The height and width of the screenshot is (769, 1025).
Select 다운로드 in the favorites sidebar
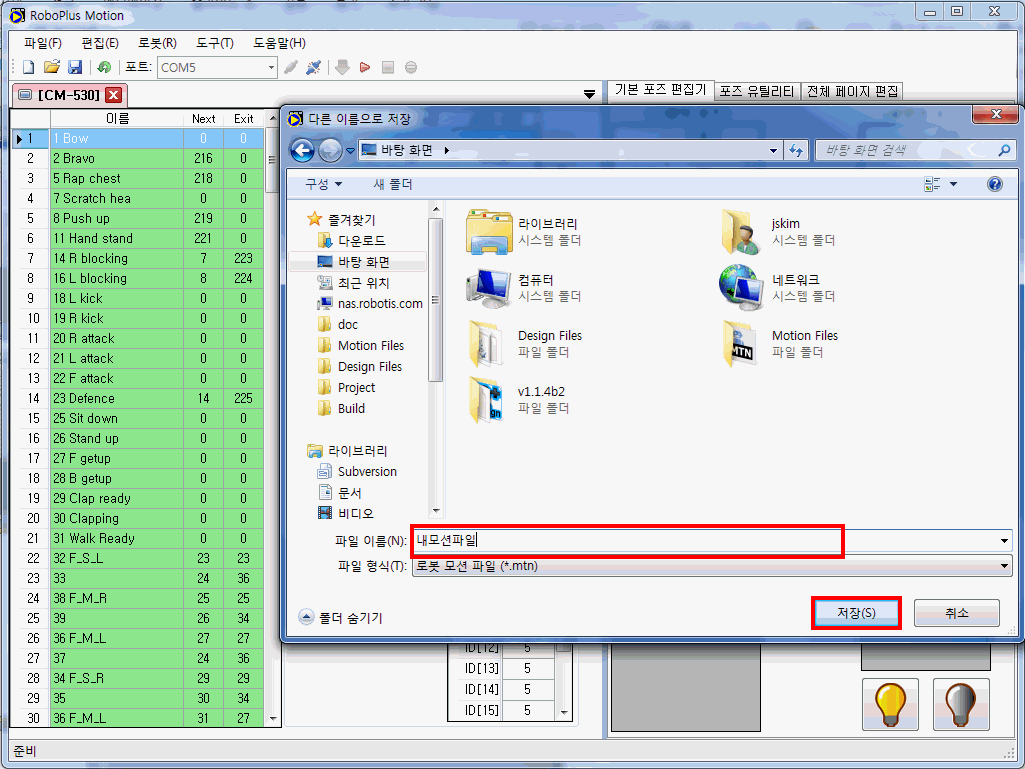tap(362, 241)
